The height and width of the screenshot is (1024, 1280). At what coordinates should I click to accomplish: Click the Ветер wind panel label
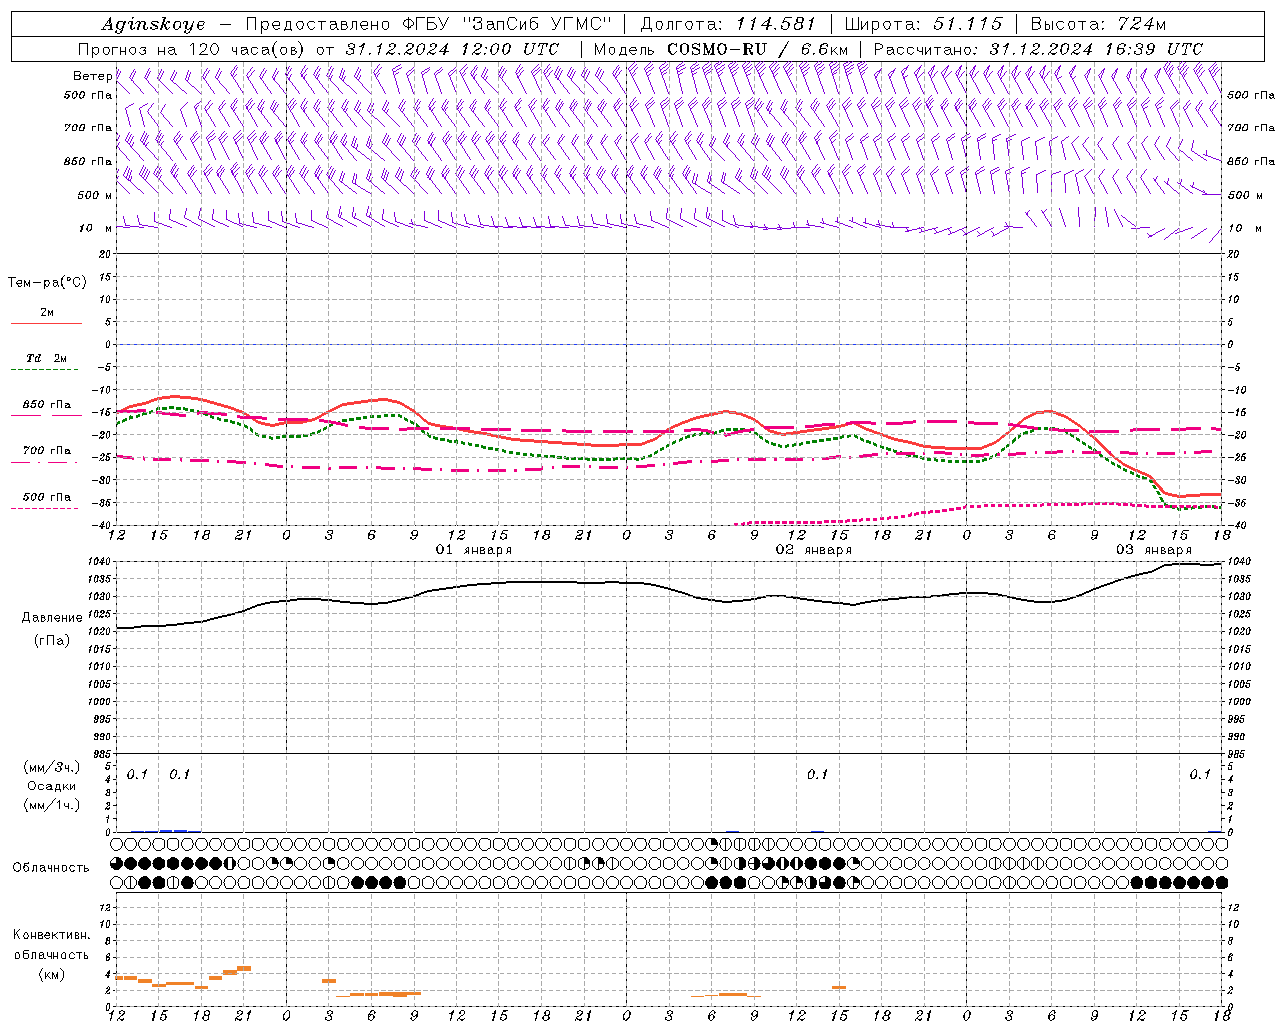(93, 76)
